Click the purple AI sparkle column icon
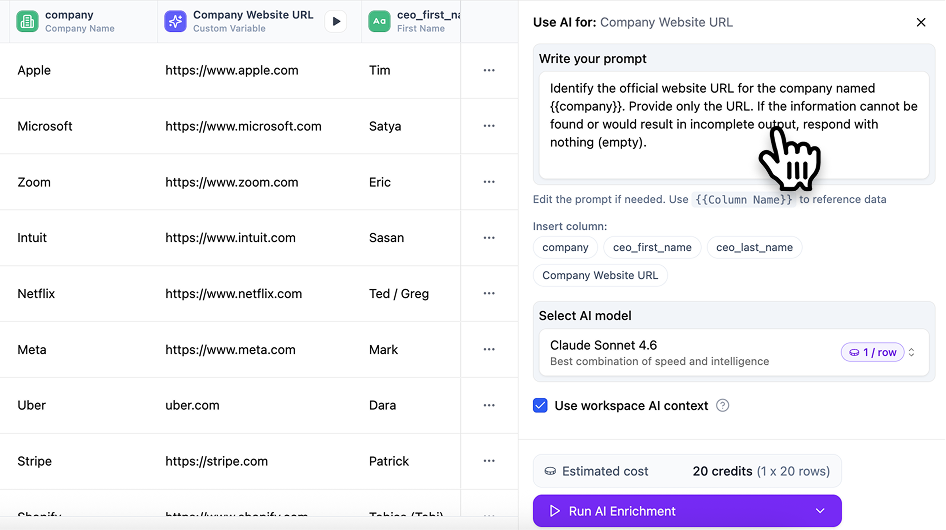The image size is (946, 530). (175, 21)
